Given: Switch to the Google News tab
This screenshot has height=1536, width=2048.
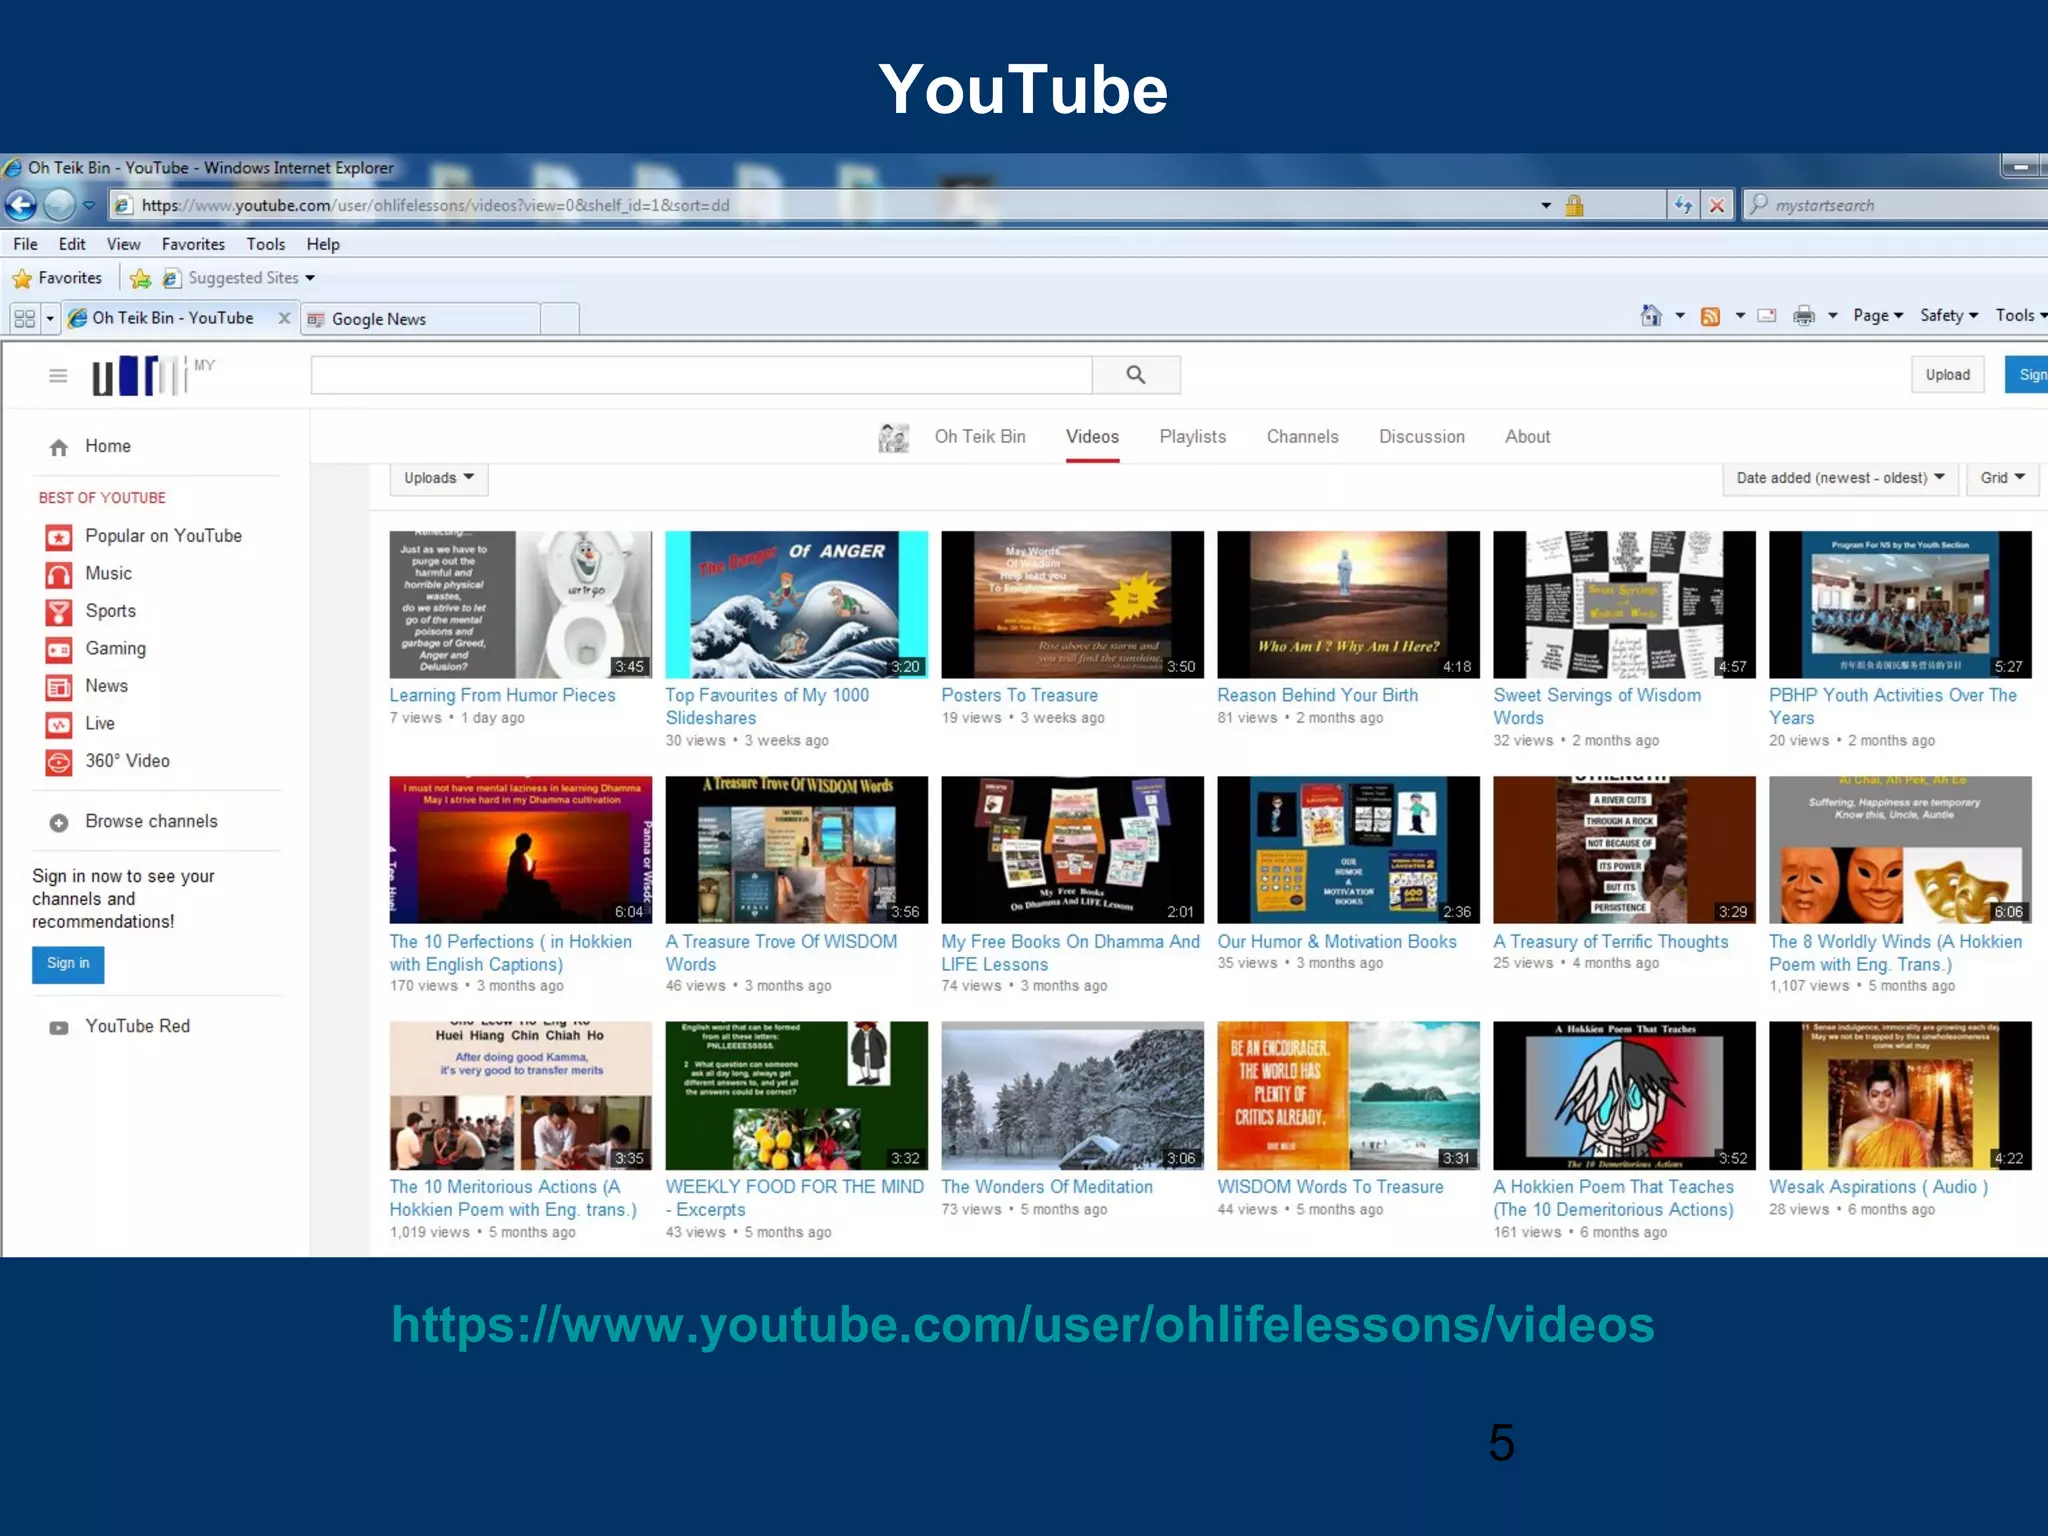Looking at the screenshot, I should click(420, 319).
